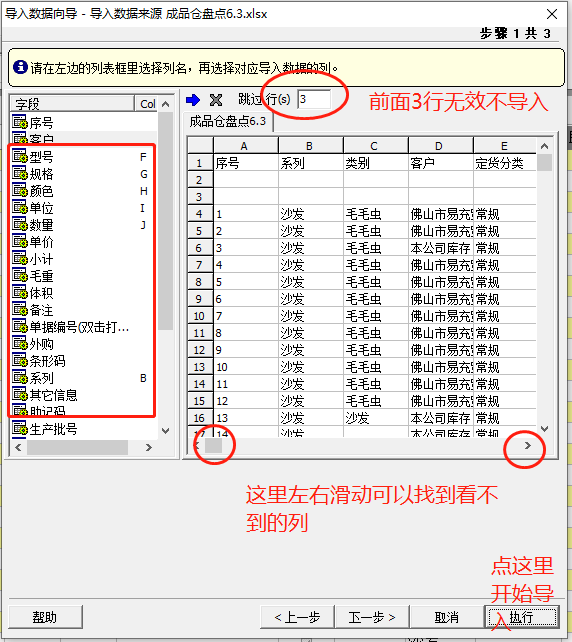Click spreadsheet preview scroll-right arrow
Viewport: 572px width, 642px height.
(528, 445)
